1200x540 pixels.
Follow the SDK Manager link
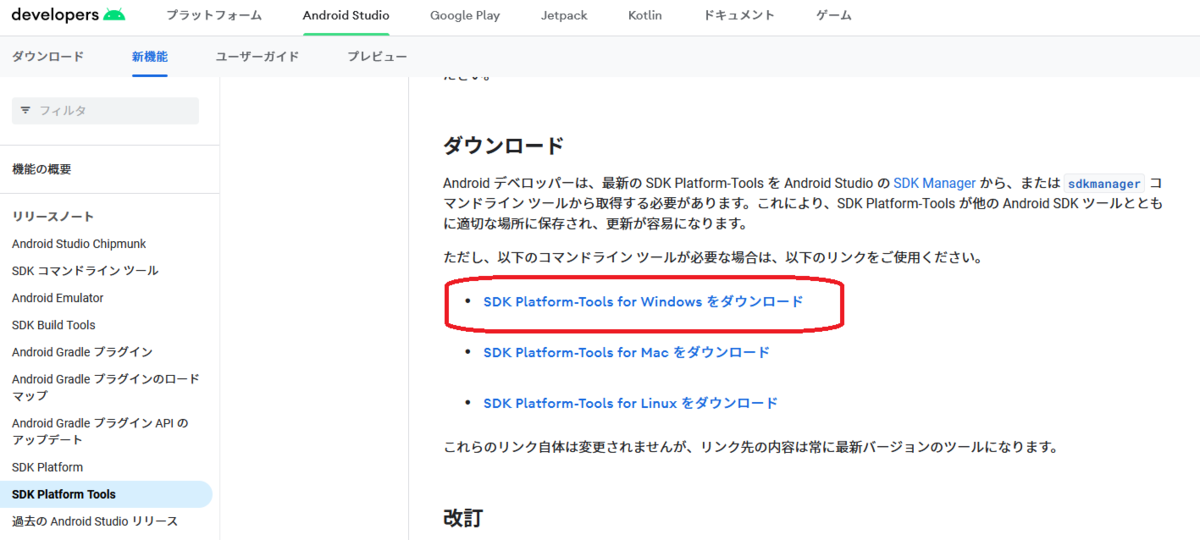pyautogui.click(x=934, y=183)
